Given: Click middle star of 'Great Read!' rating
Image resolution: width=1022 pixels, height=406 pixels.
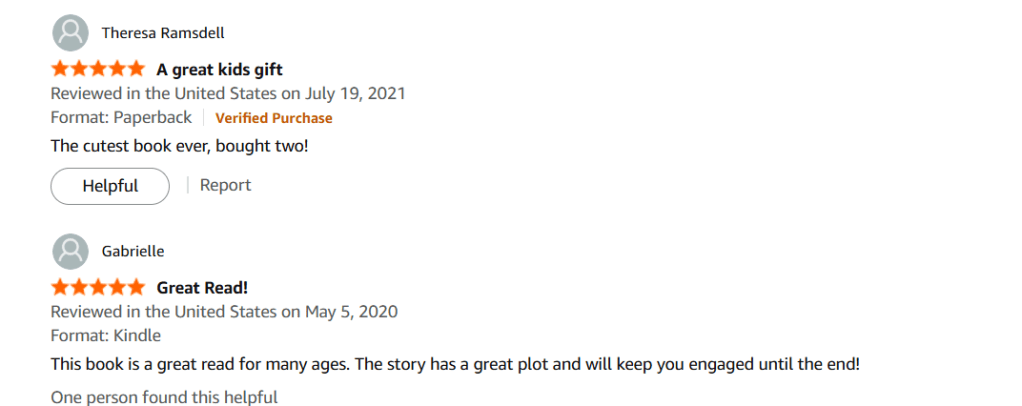Looking at the screenshot, I should coord(98,288).
